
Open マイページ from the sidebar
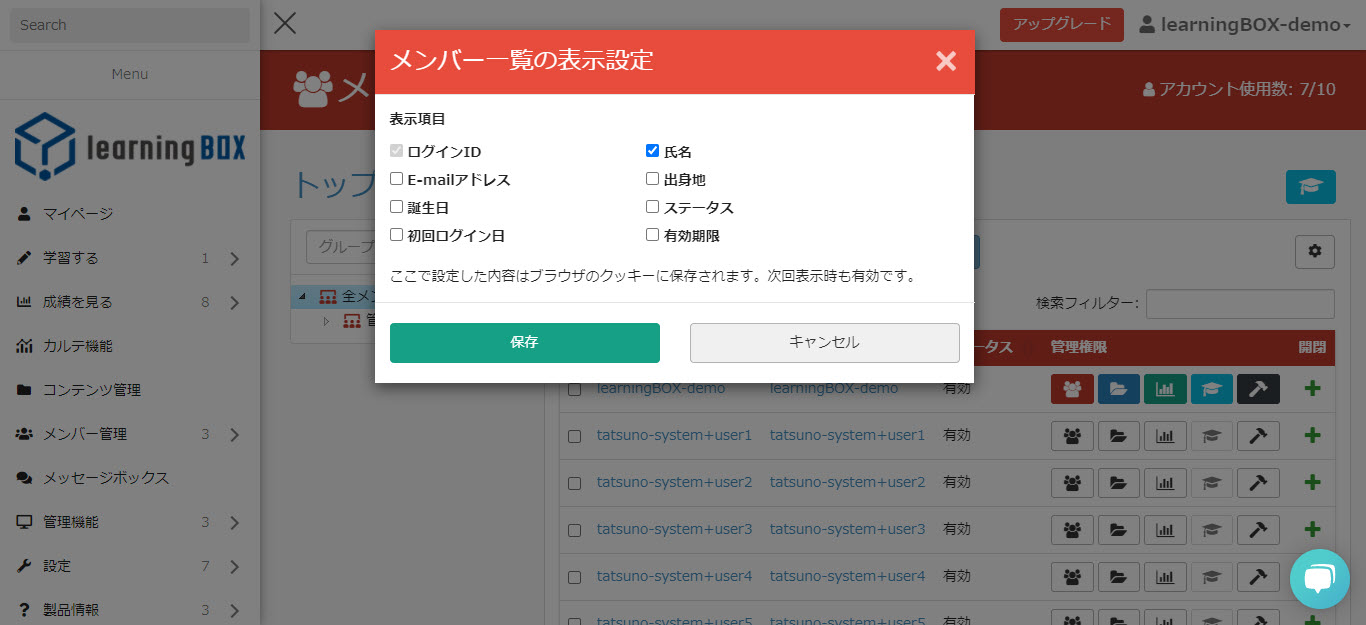pyautogui.click(x=78, y=214)
